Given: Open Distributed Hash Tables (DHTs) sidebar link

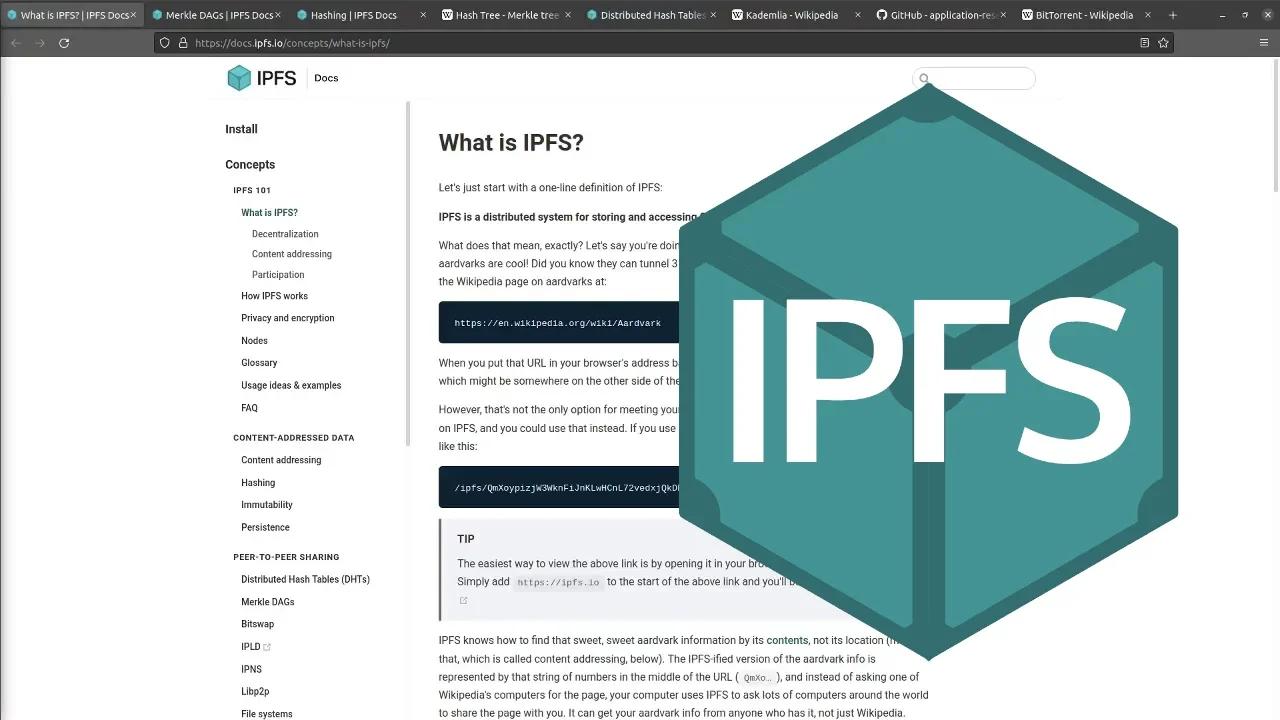Looking at the screenshot, I should tap(305, 580).
